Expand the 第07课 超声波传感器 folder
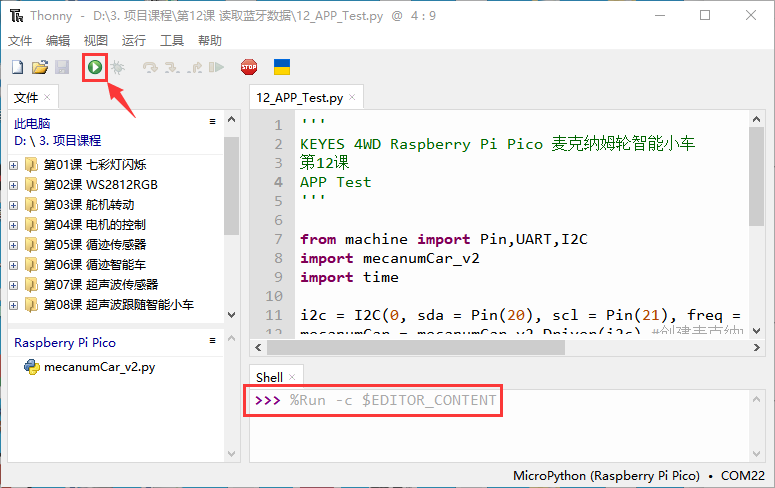The height and width of the screenshot is (488, 775). [x=14, y=285]
